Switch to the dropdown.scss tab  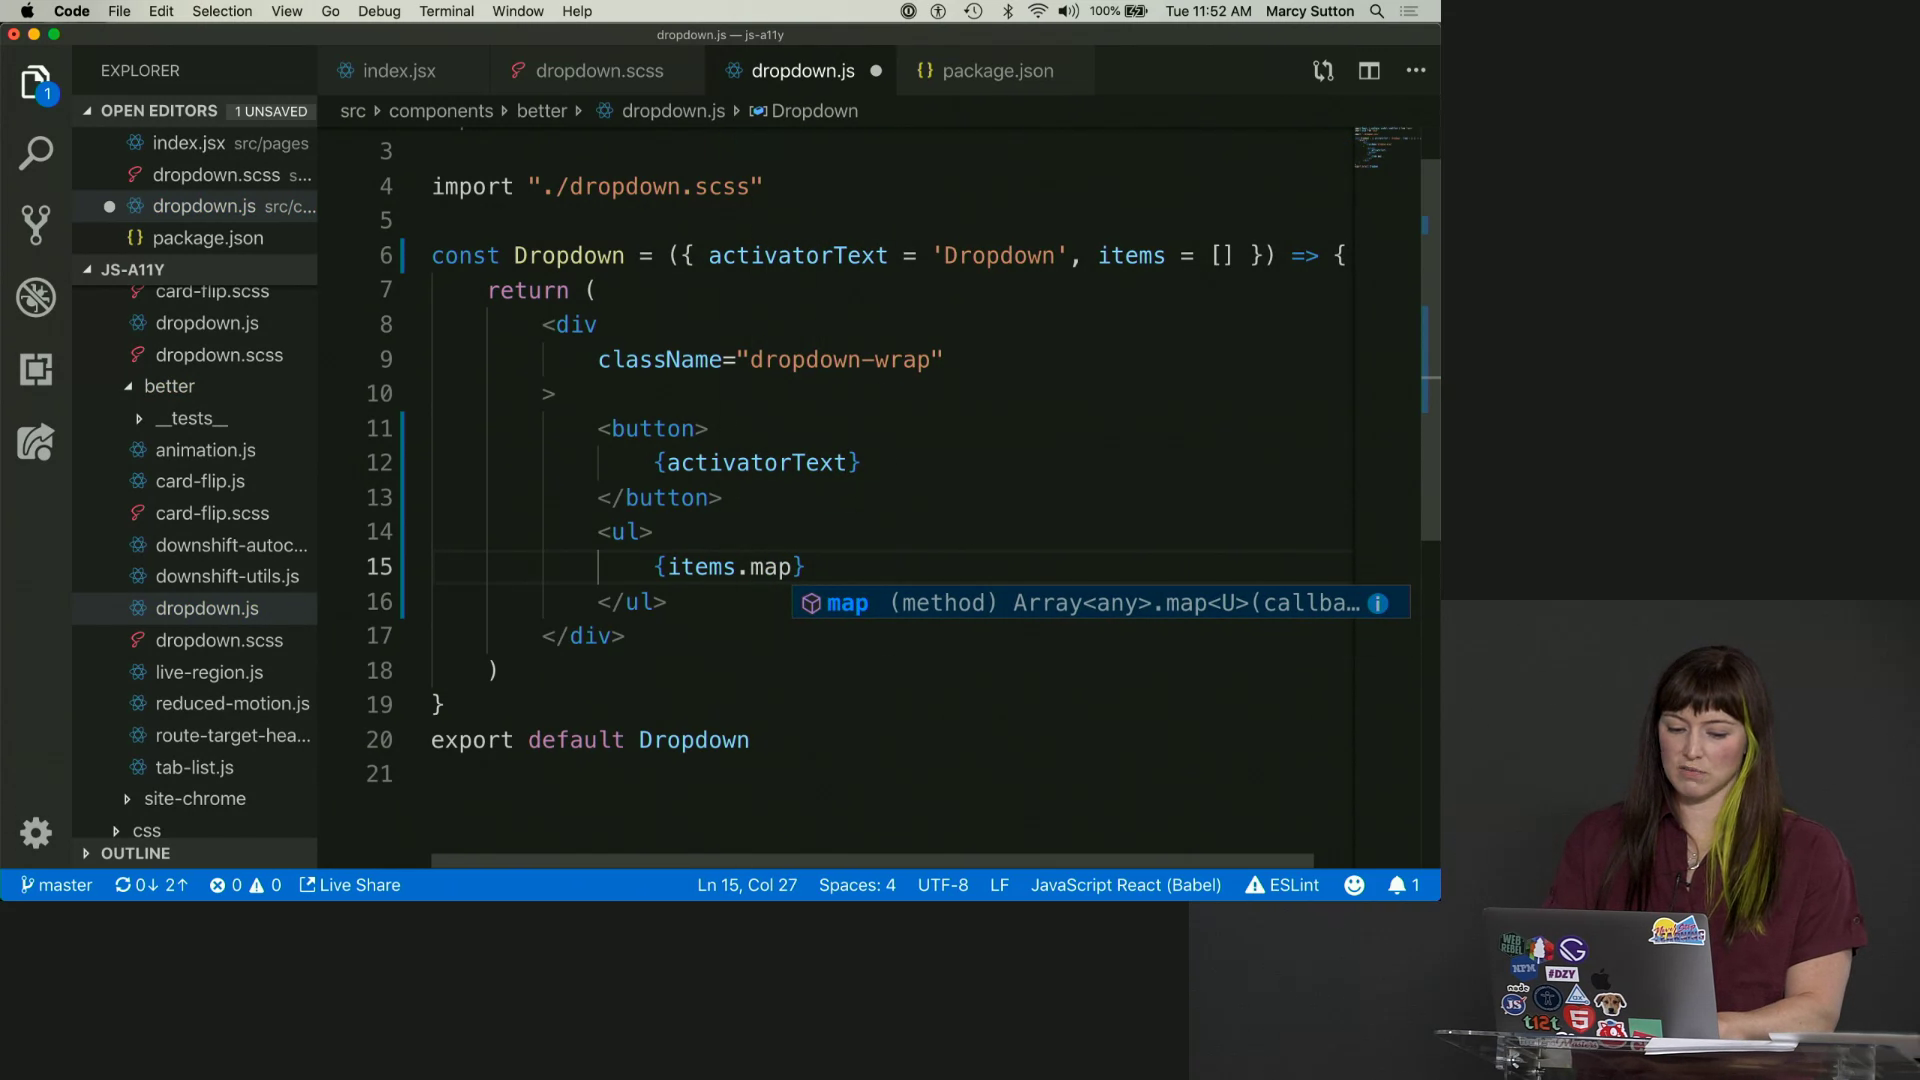pyautogui.click(x=598, y=71)
